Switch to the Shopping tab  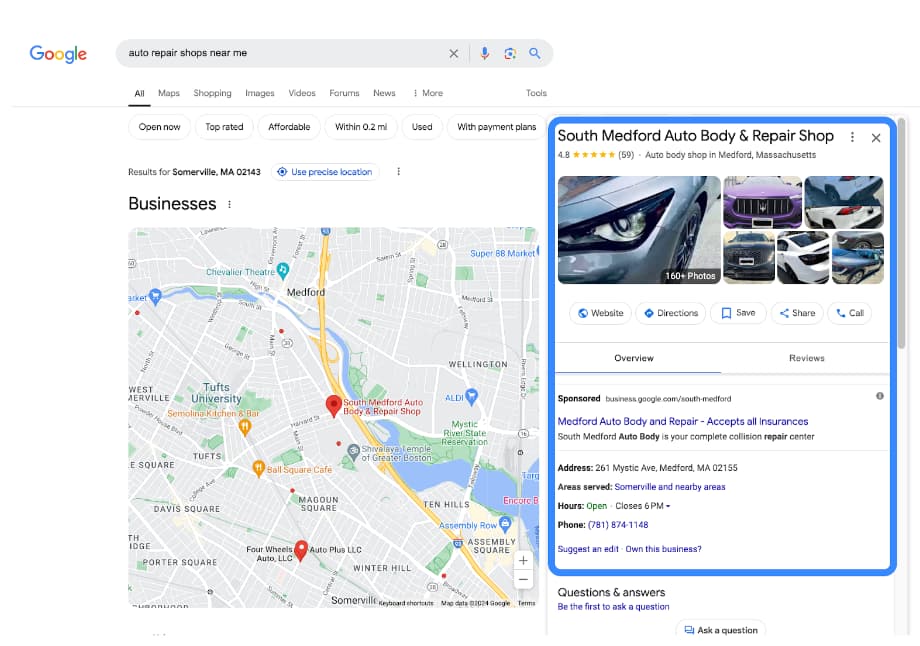pos(212,93)
